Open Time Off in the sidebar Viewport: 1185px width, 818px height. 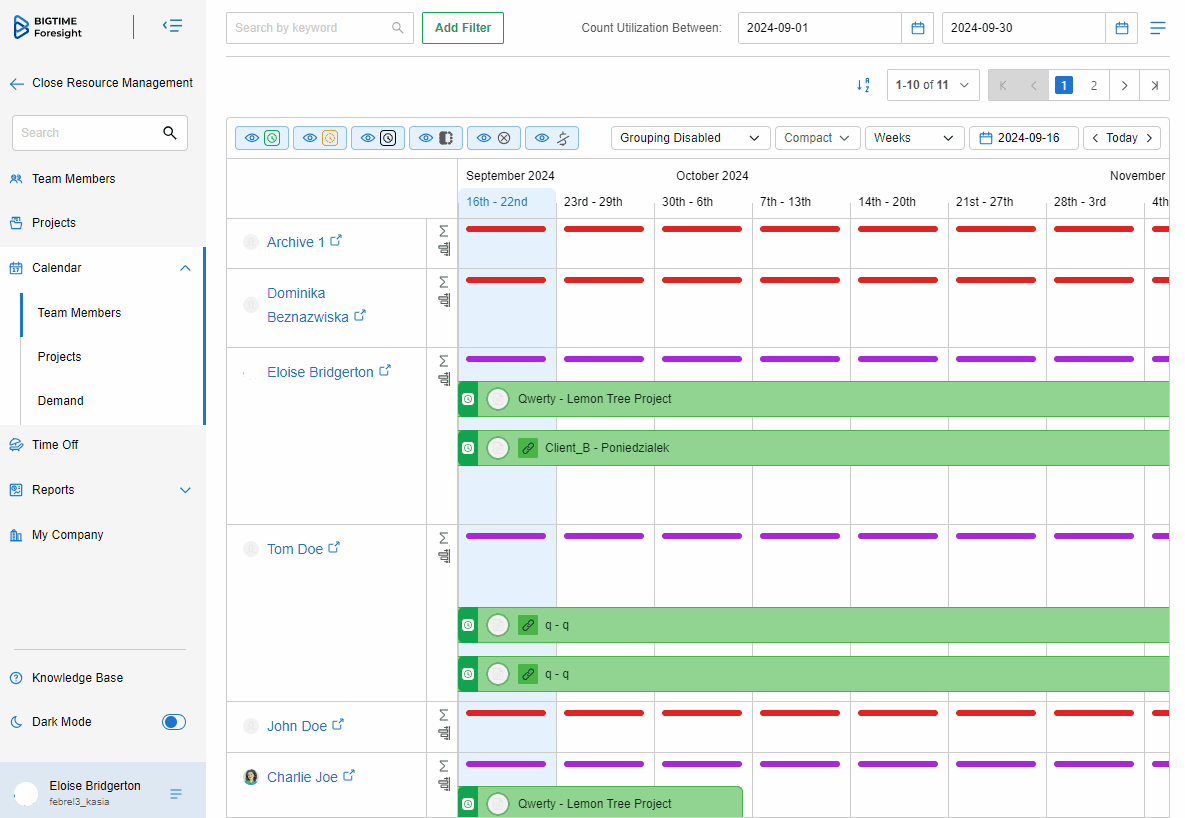coord(55,445)
